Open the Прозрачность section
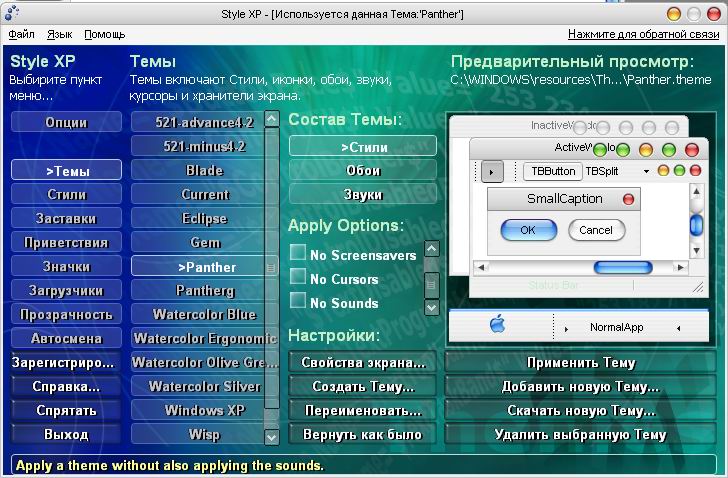Viewport: 728px width, 478px height. [x=66, y=315]
